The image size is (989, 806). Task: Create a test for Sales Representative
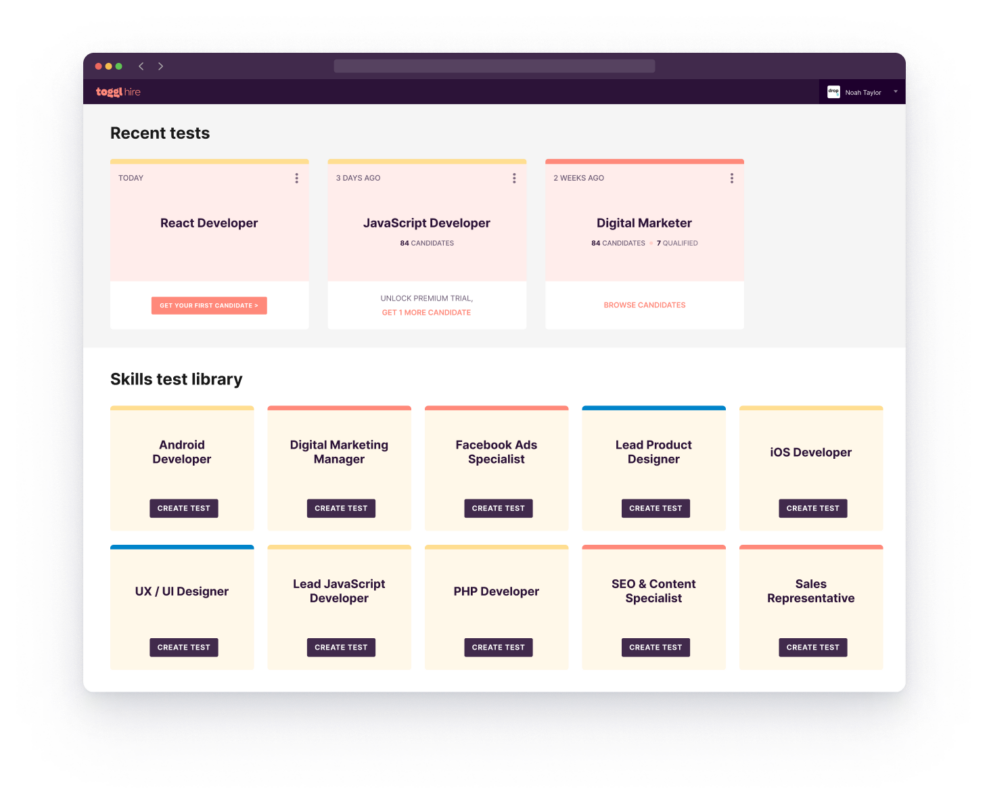pyautogui.click(x=812, y=647)
